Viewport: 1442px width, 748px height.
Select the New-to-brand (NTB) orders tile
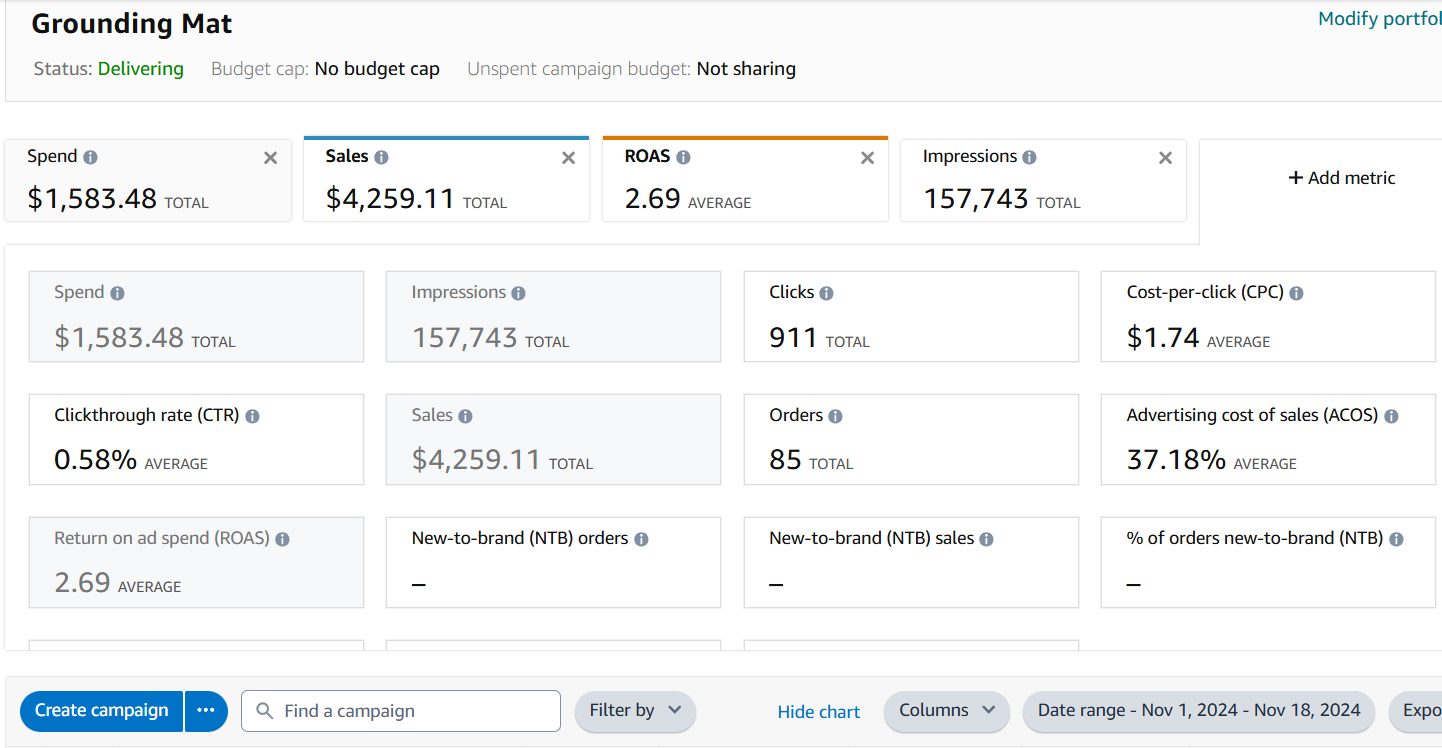(553, 562)
